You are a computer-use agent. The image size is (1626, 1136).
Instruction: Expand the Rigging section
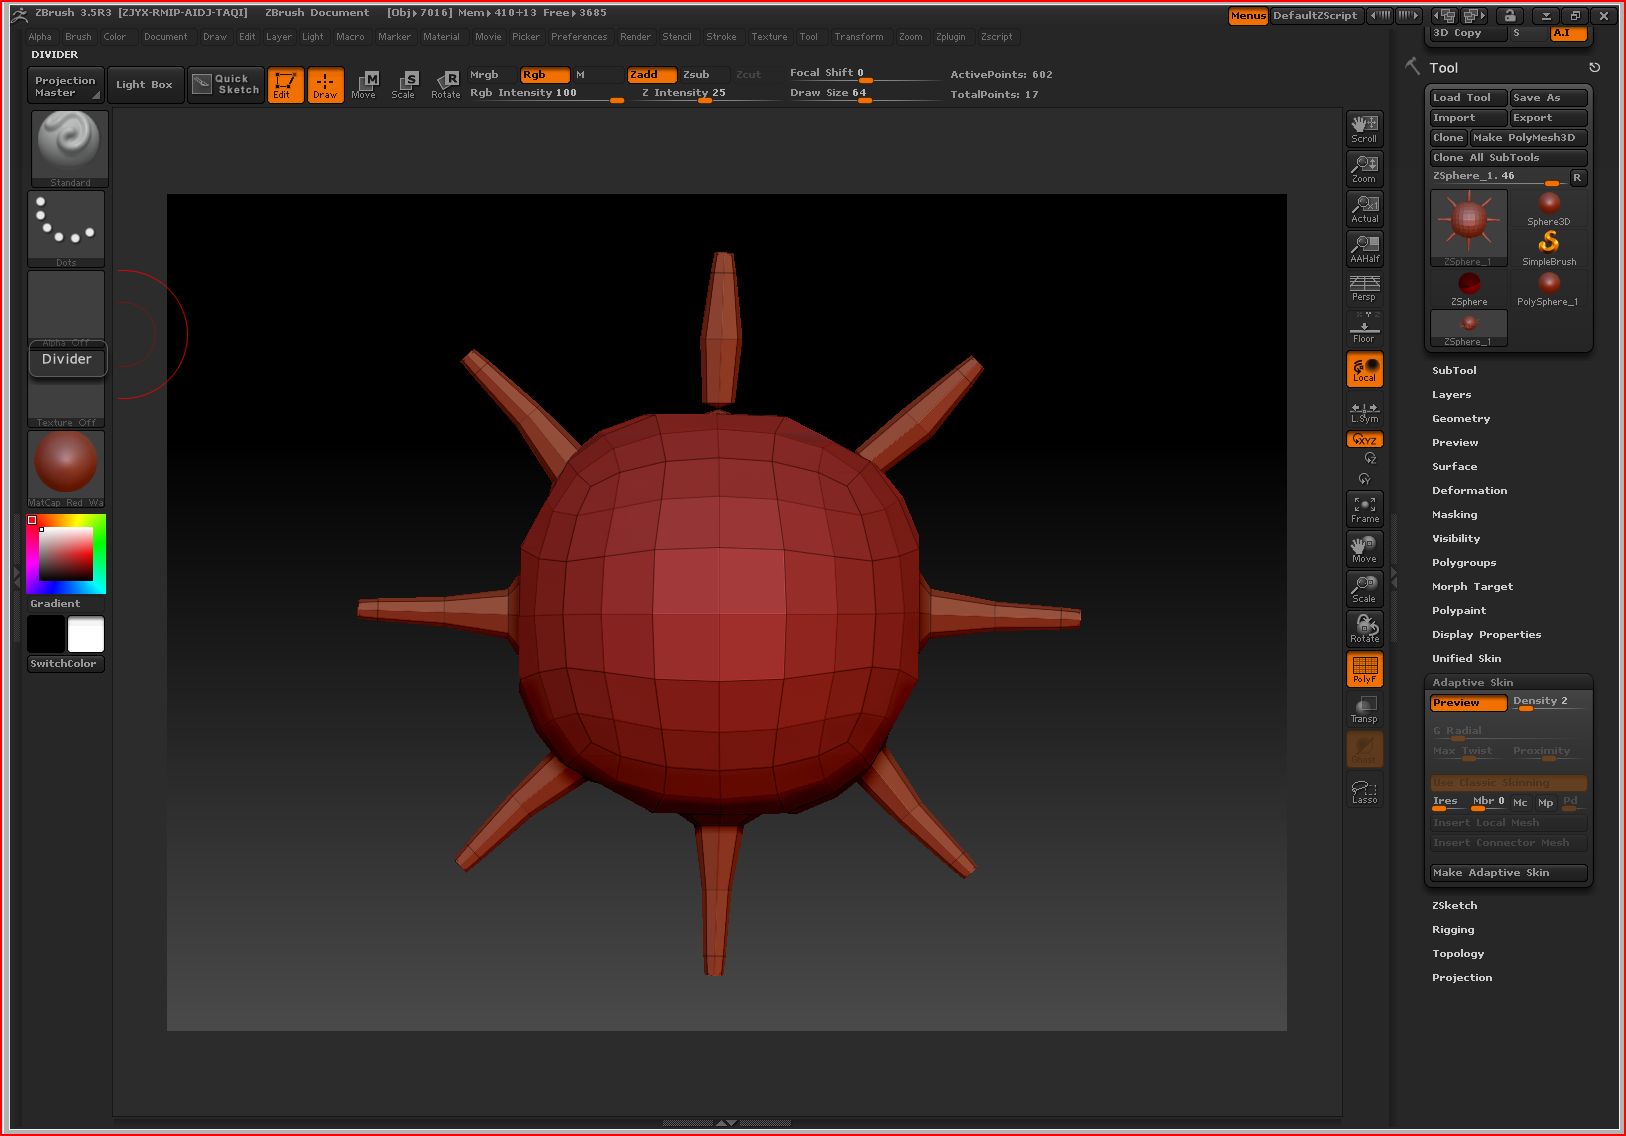point(1453,929)
